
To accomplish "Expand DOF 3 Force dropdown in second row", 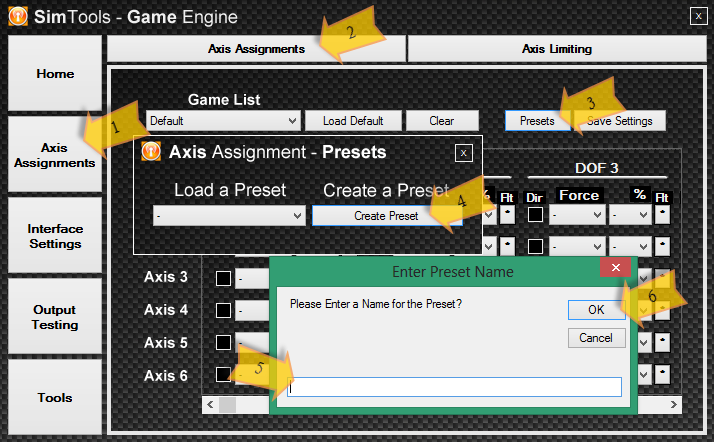I will point(577,247).
